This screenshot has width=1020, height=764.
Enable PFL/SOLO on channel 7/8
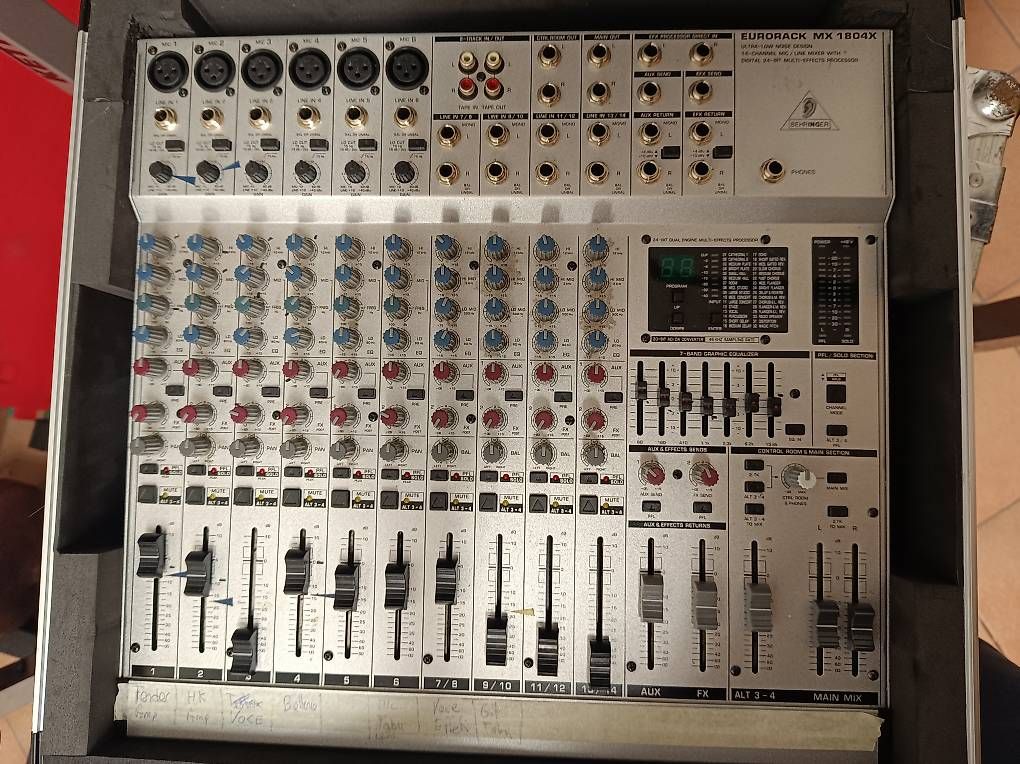[x=439, y=475]
